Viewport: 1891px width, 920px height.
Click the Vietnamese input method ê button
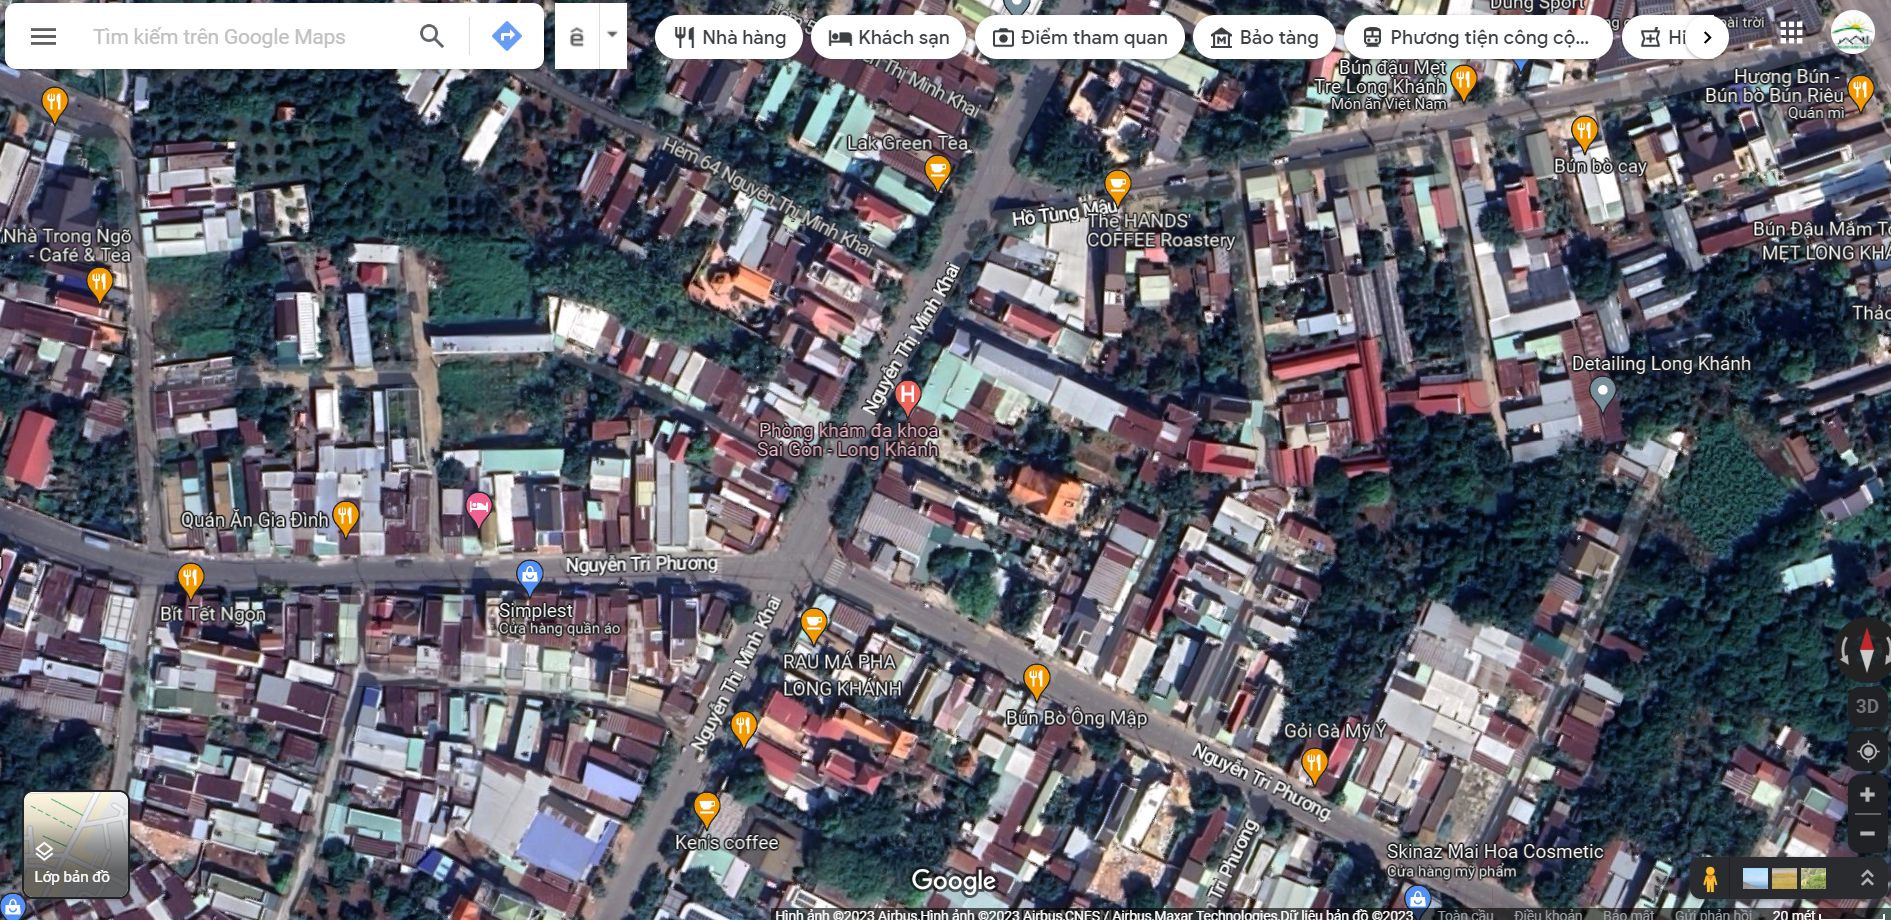pyautogui.click(x=576, y=37)
